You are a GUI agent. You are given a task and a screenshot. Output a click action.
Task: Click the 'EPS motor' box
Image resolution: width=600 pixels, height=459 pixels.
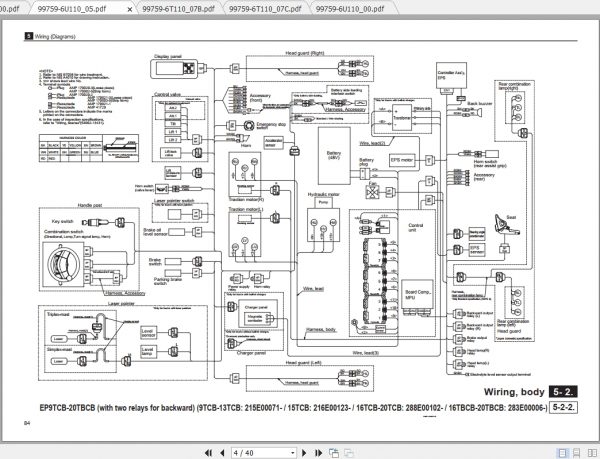click(402, 160)
